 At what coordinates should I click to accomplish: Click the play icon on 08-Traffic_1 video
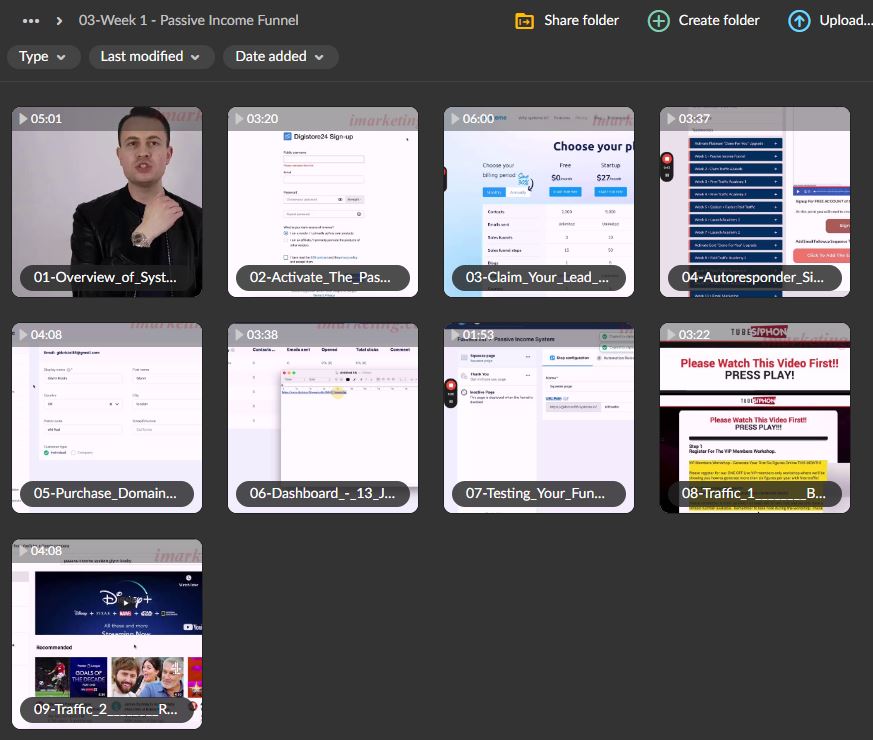673,334
